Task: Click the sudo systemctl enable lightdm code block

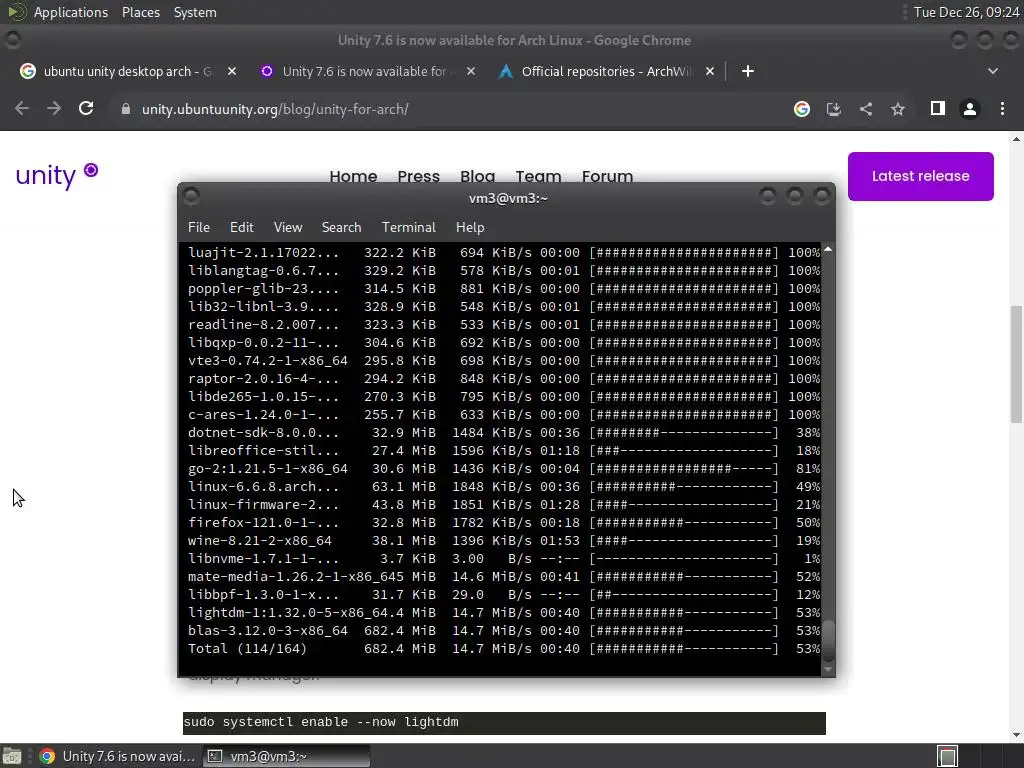Action: (504, 722)
